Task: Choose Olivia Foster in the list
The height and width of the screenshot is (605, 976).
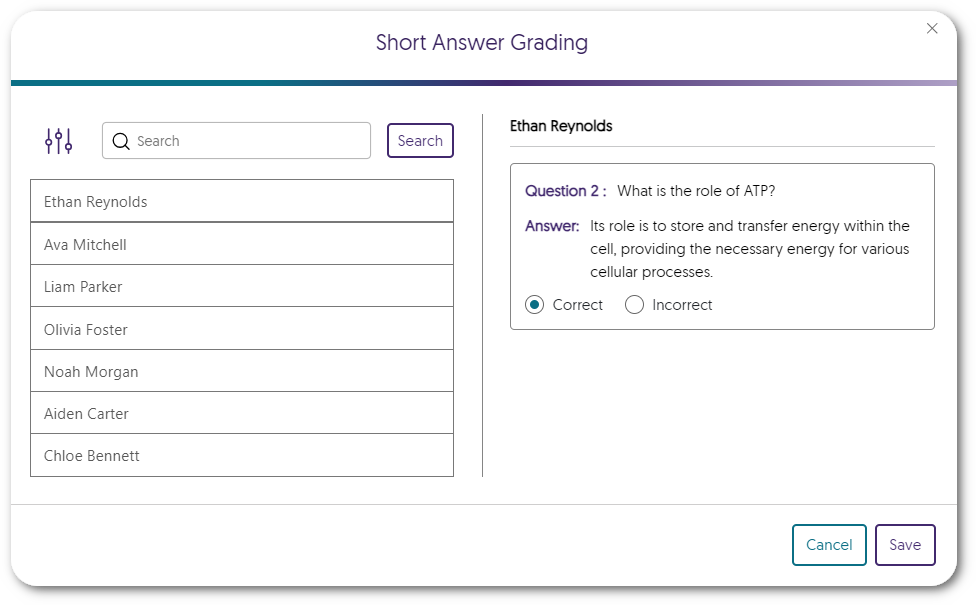Action: [242, 330]
